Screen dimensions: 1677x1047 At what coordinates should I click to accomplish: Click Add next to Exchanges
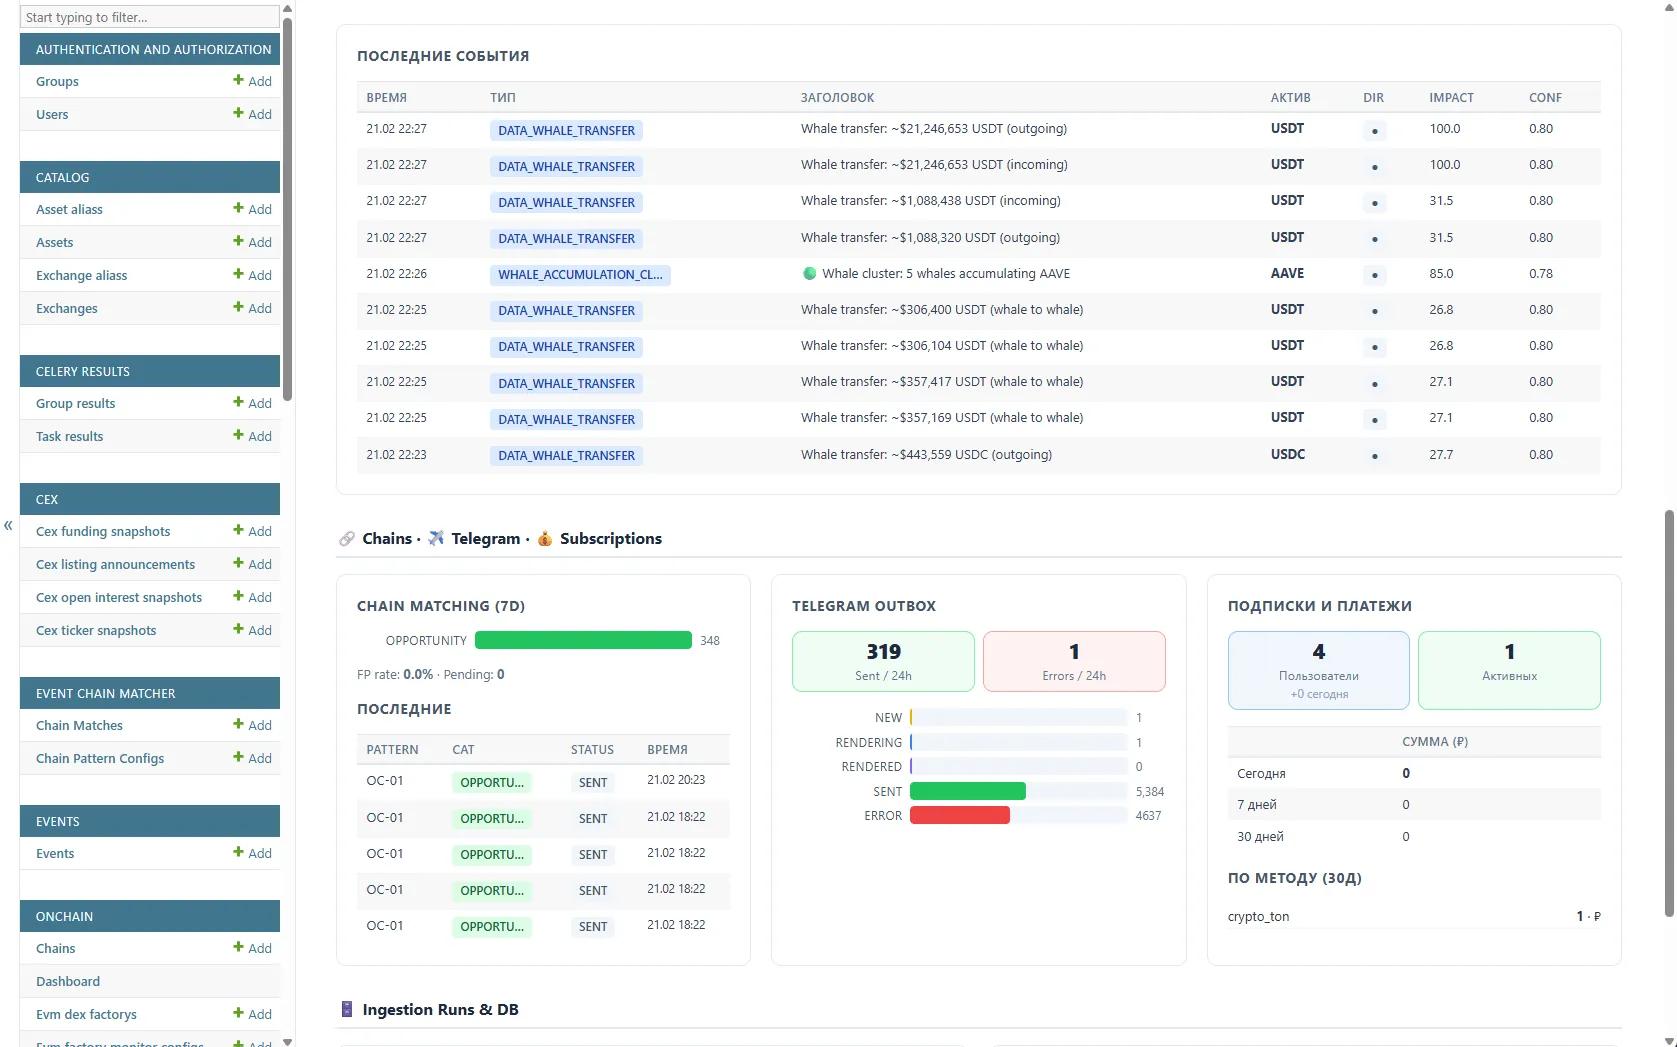(259, 308)
